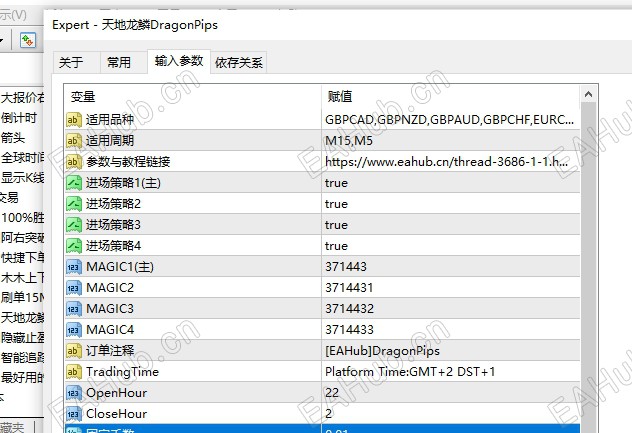Viewport: 632px width, 433px height.
Task: Select the Platform Time:GMT+2 DST+1 value
Action: pos(451,371)
